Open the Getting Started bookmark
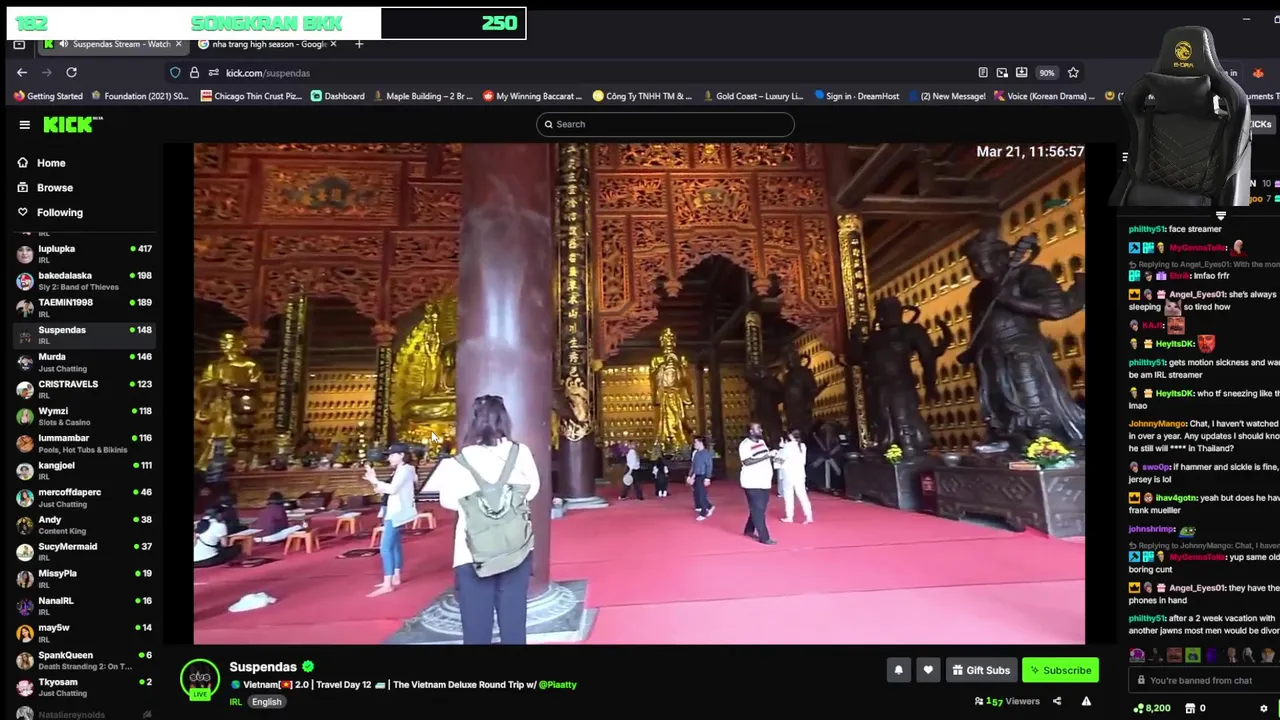The image size is (1280, 720). [48, 96]
